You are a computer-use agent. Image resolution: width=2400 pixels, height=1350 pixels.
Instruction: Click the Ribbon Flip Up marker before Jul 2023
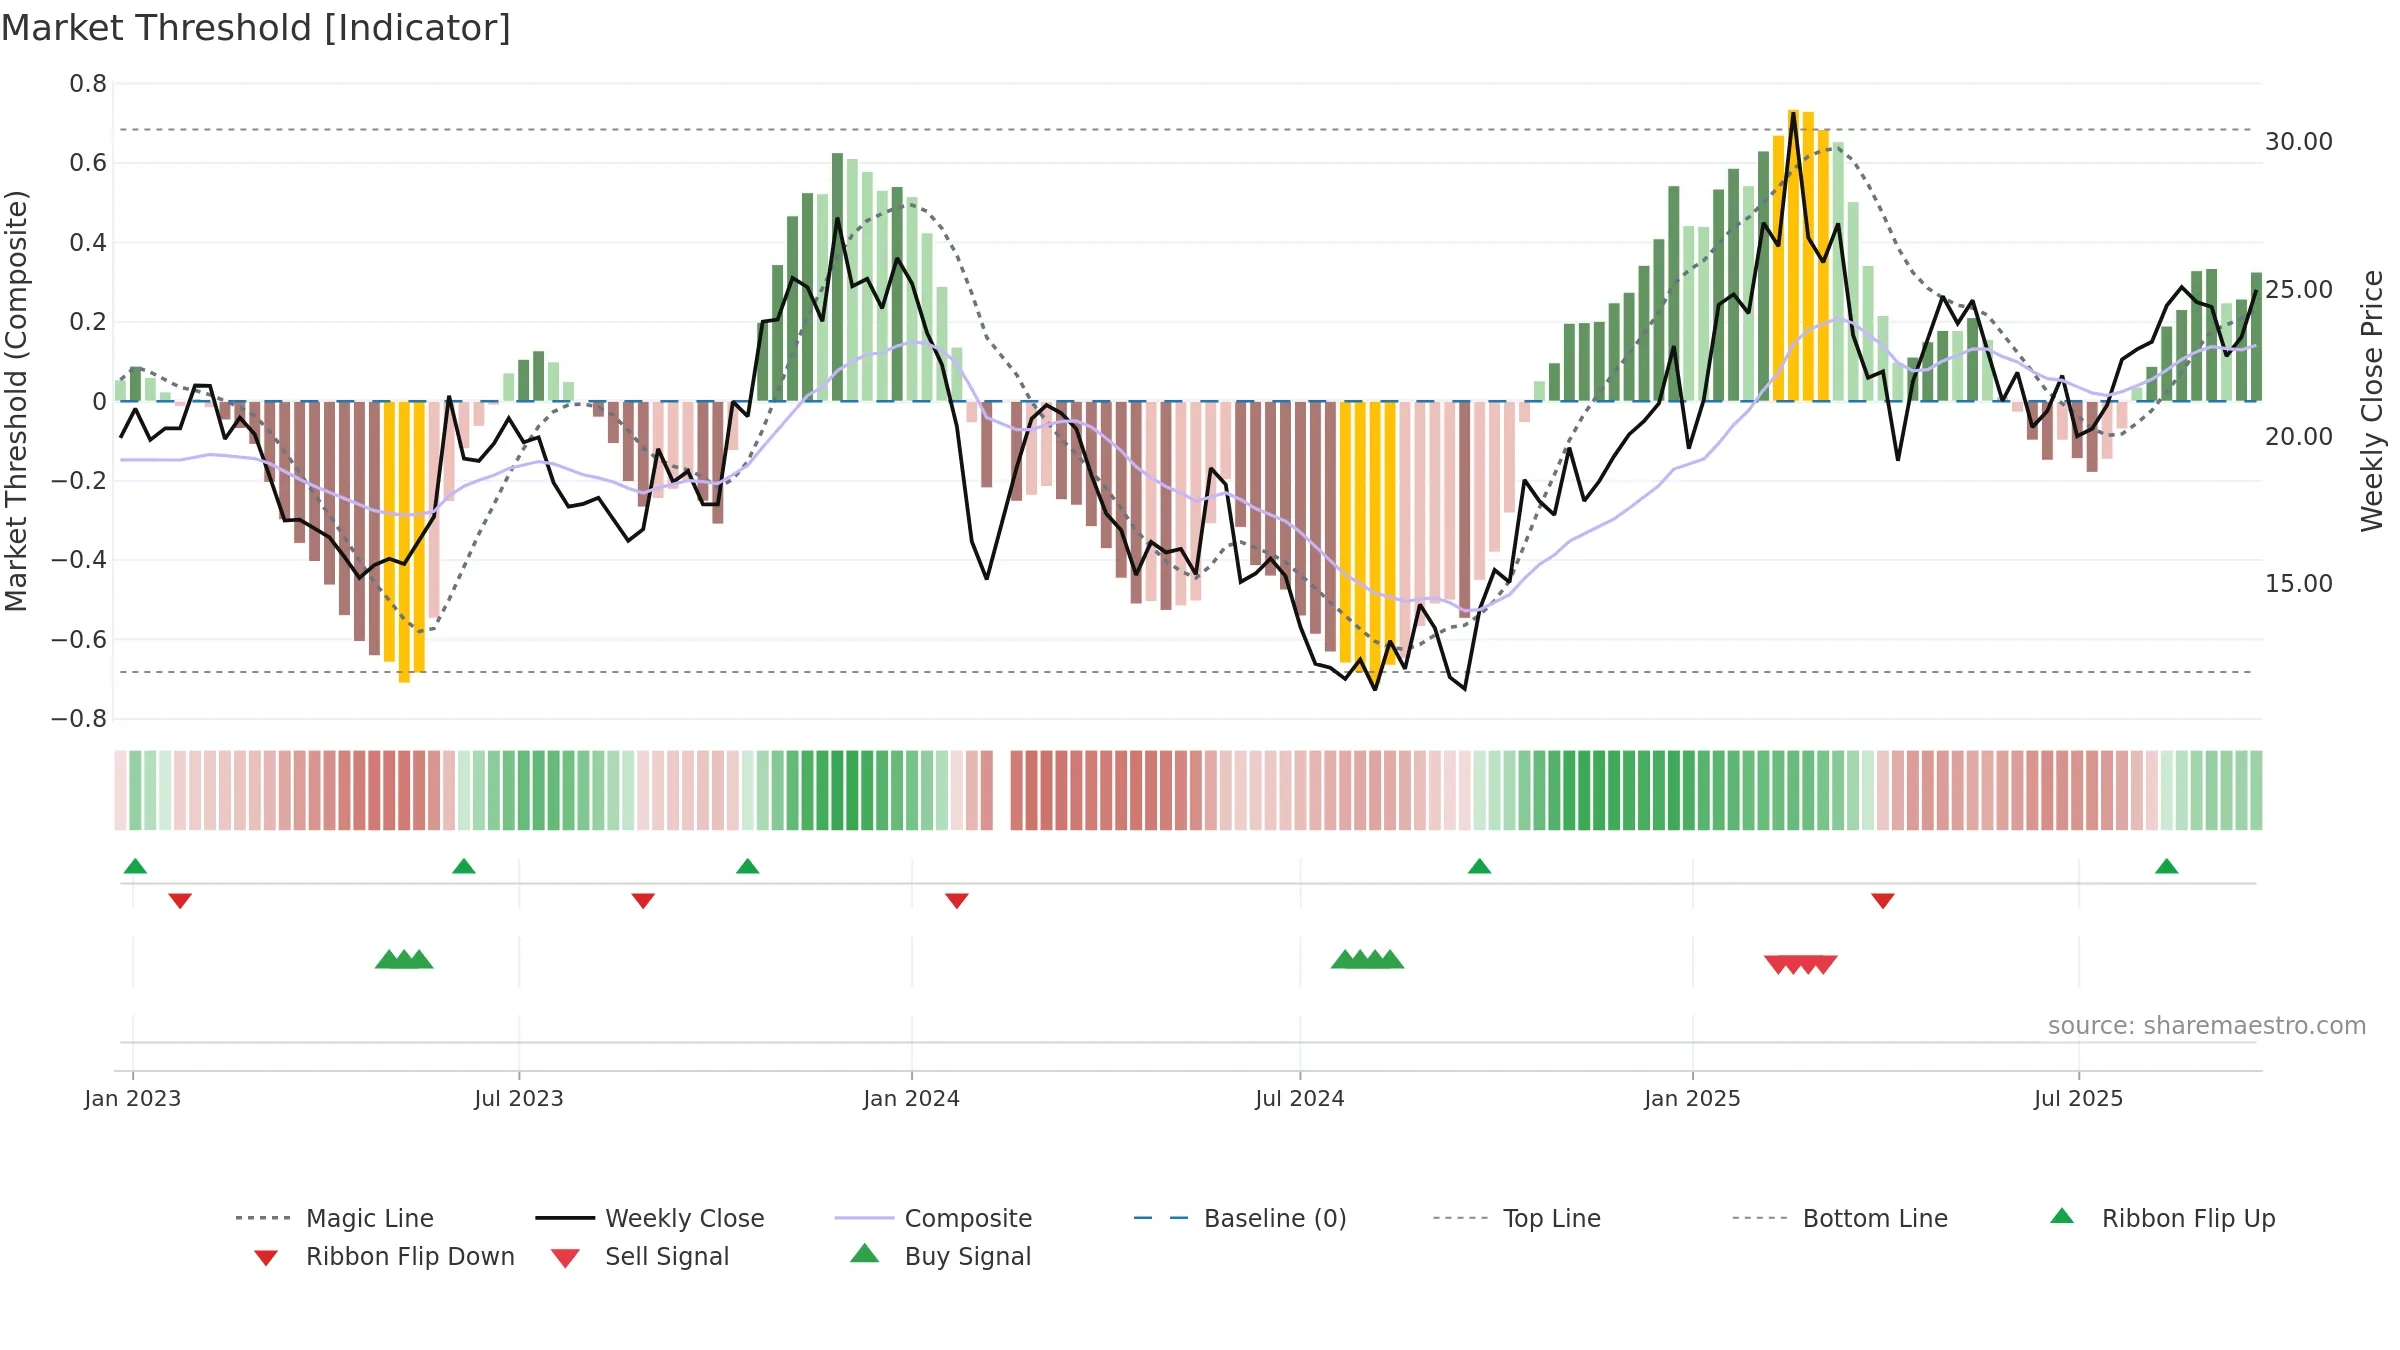(464, 866)
